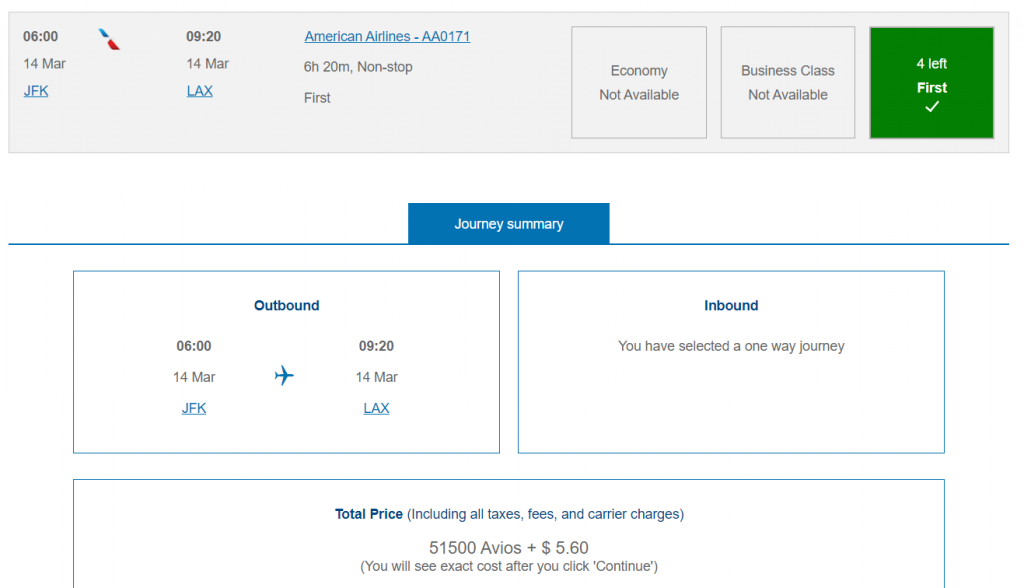Click the 09:20 arrival time in flight row
Viewport: 1024px width, 588px height.
click(x=203, y=36)
